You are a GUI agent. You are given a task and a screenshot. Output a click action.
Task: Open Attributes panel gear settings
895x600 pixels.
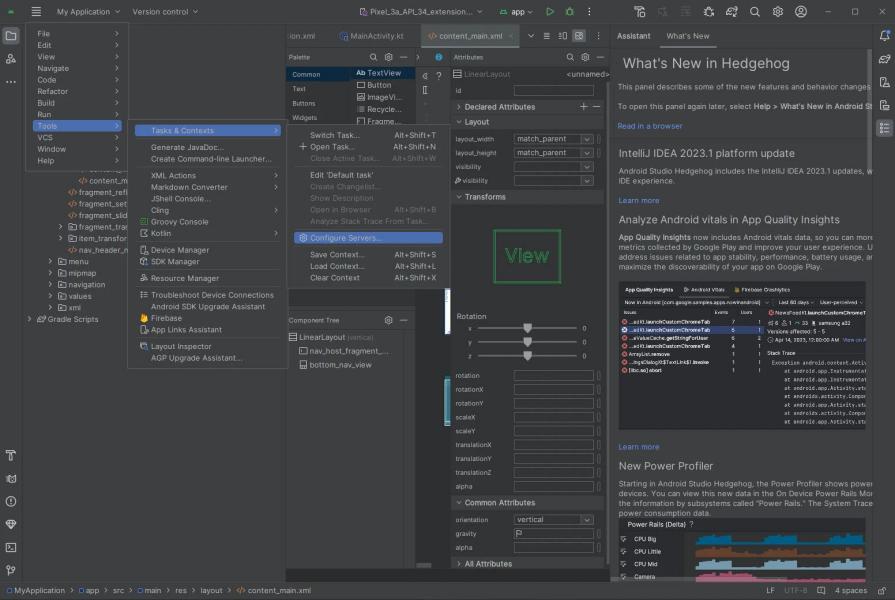pos(585,57)
